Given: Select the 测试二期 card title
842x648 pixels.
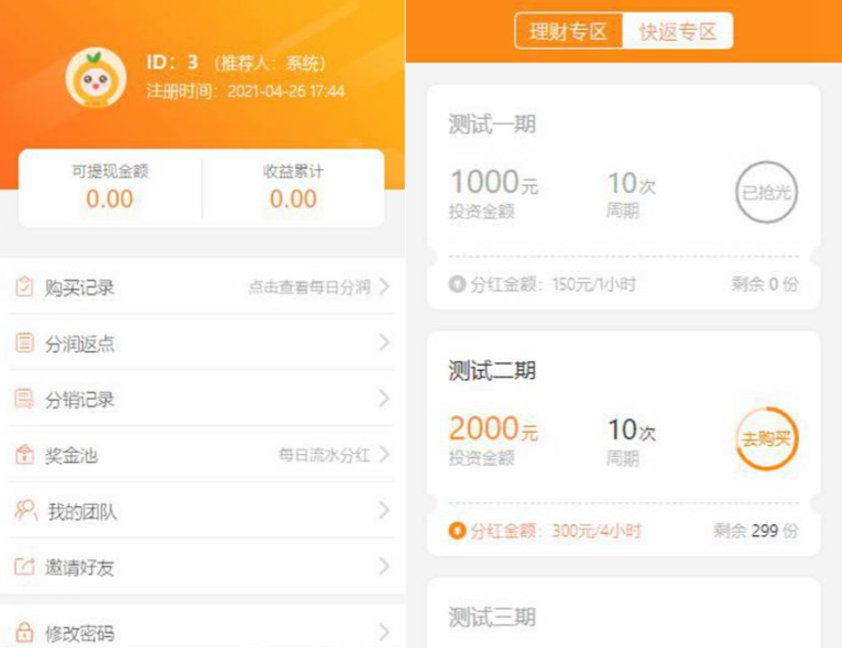Looking at the screenshot, I should point(492,370).
